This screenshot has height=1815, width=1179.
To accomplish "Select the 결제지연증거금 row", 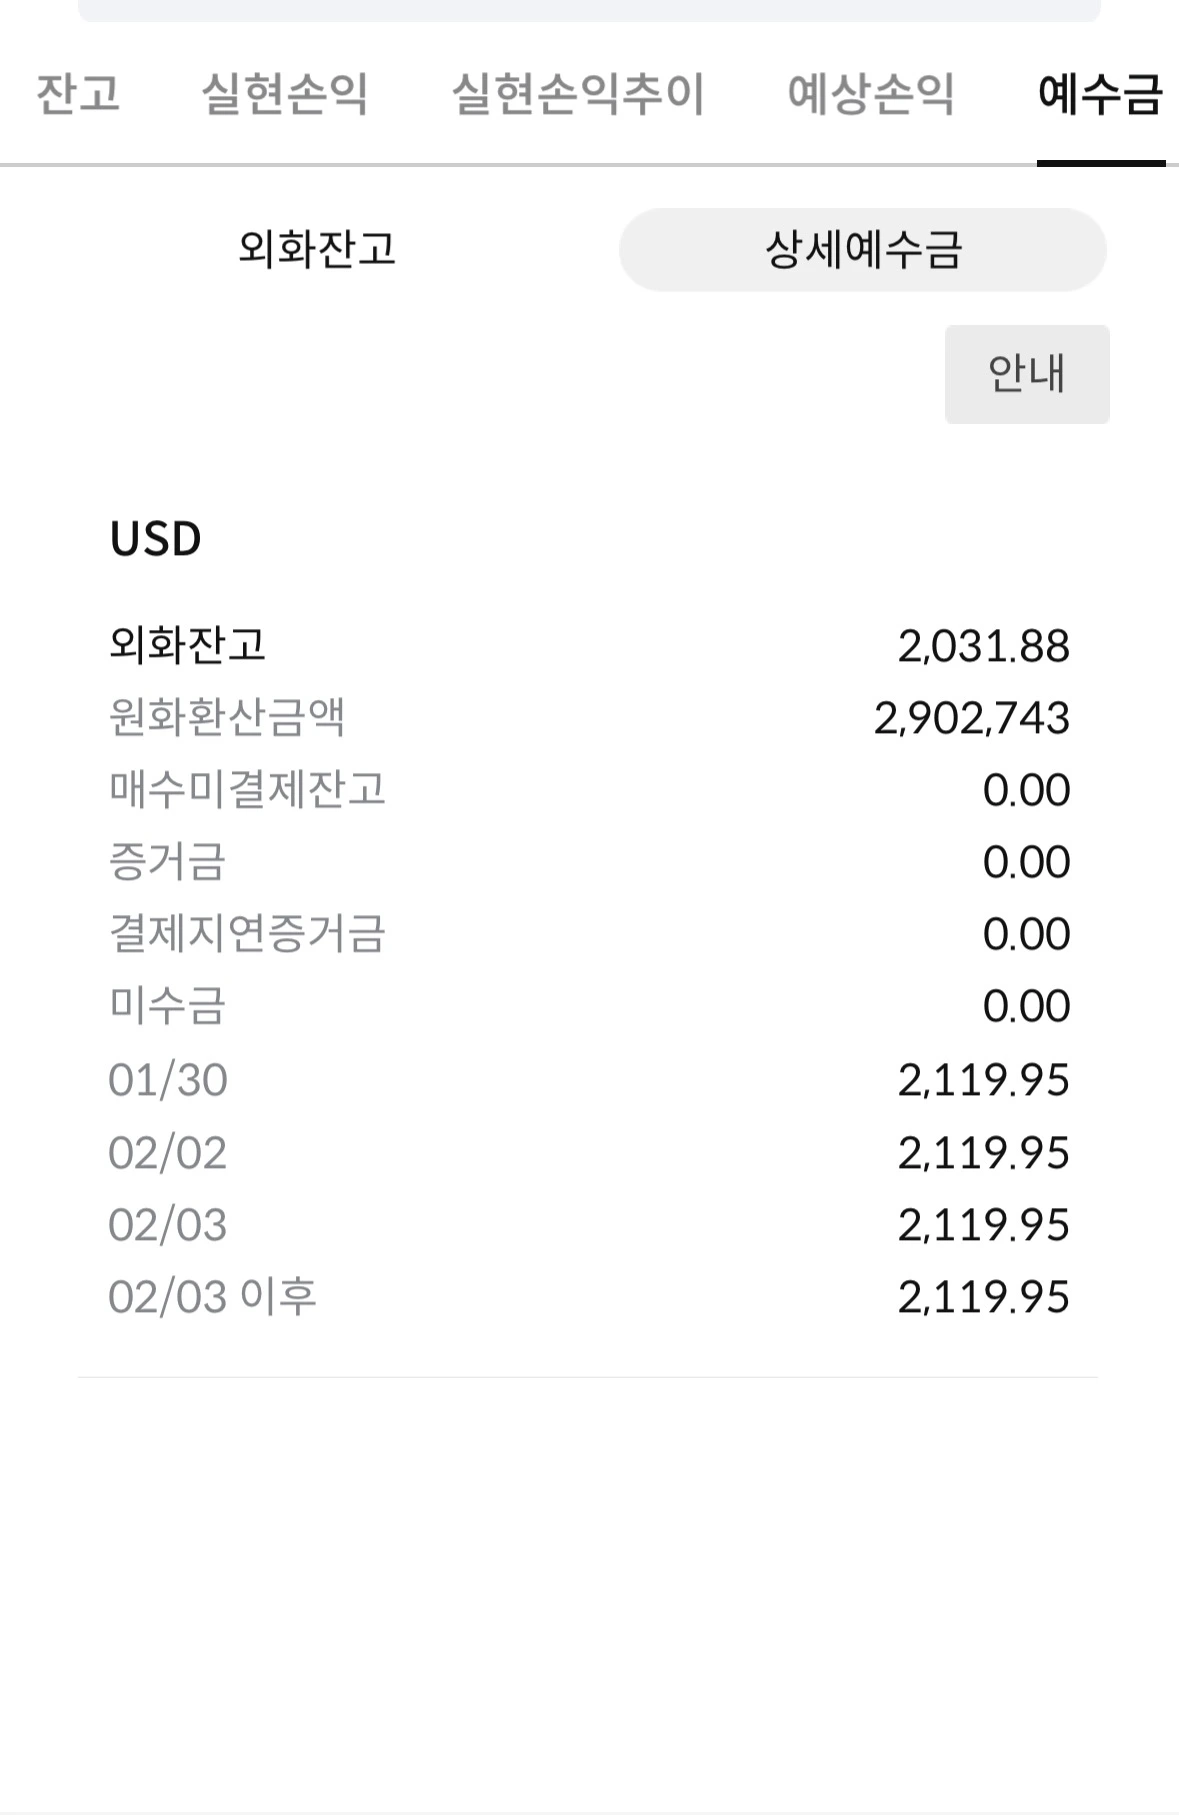I will coord(247,933).
